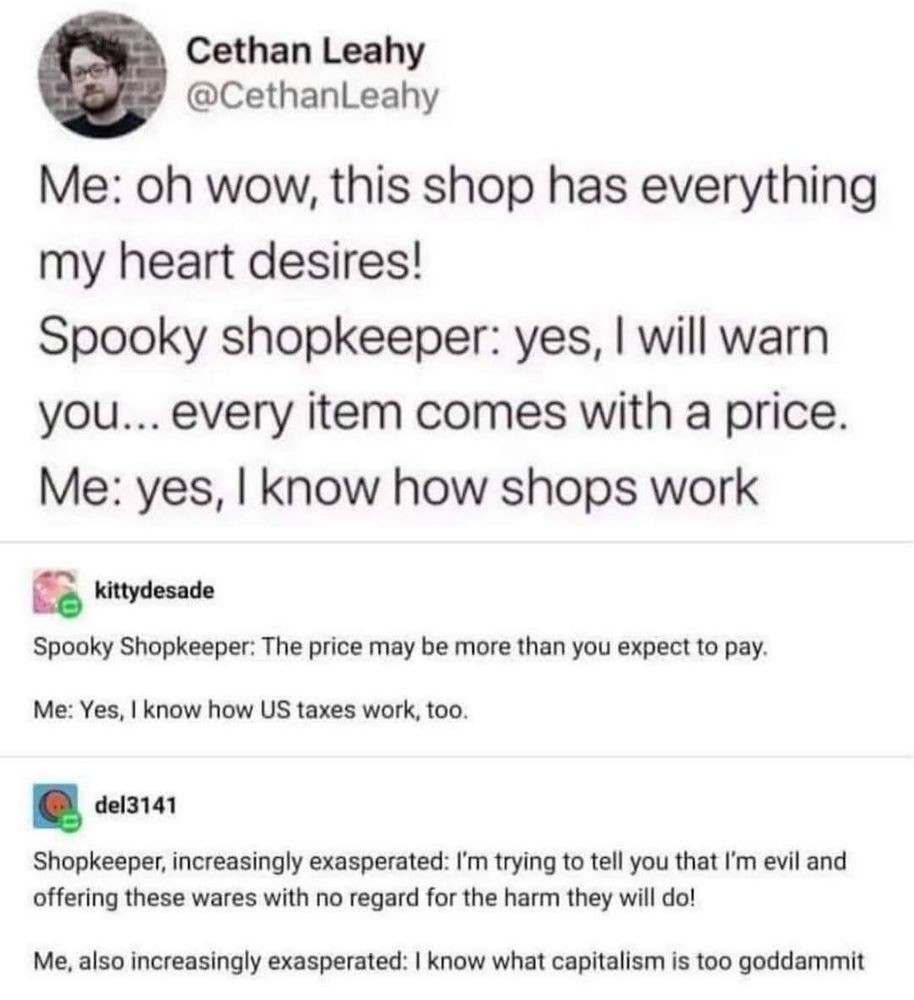914x1000 pixels.
Task: Click the divider line above del3141's reply
Action: tap(457, 757)
